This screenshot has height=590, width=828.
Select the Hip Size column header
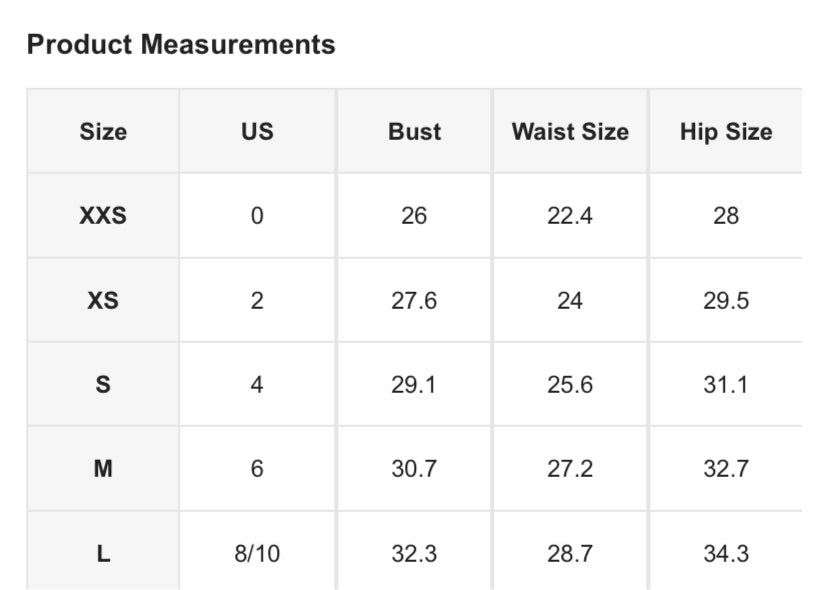coord(726,131)
